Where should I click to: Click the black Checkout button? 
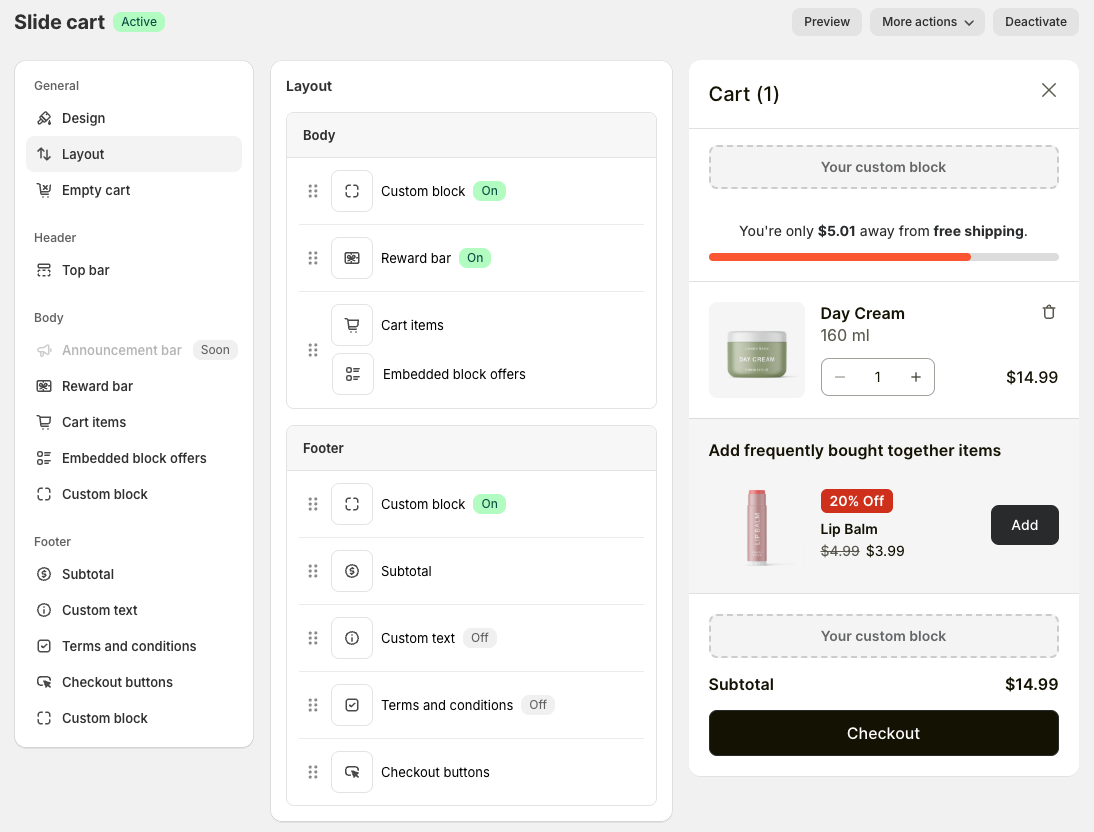[883, 733]
